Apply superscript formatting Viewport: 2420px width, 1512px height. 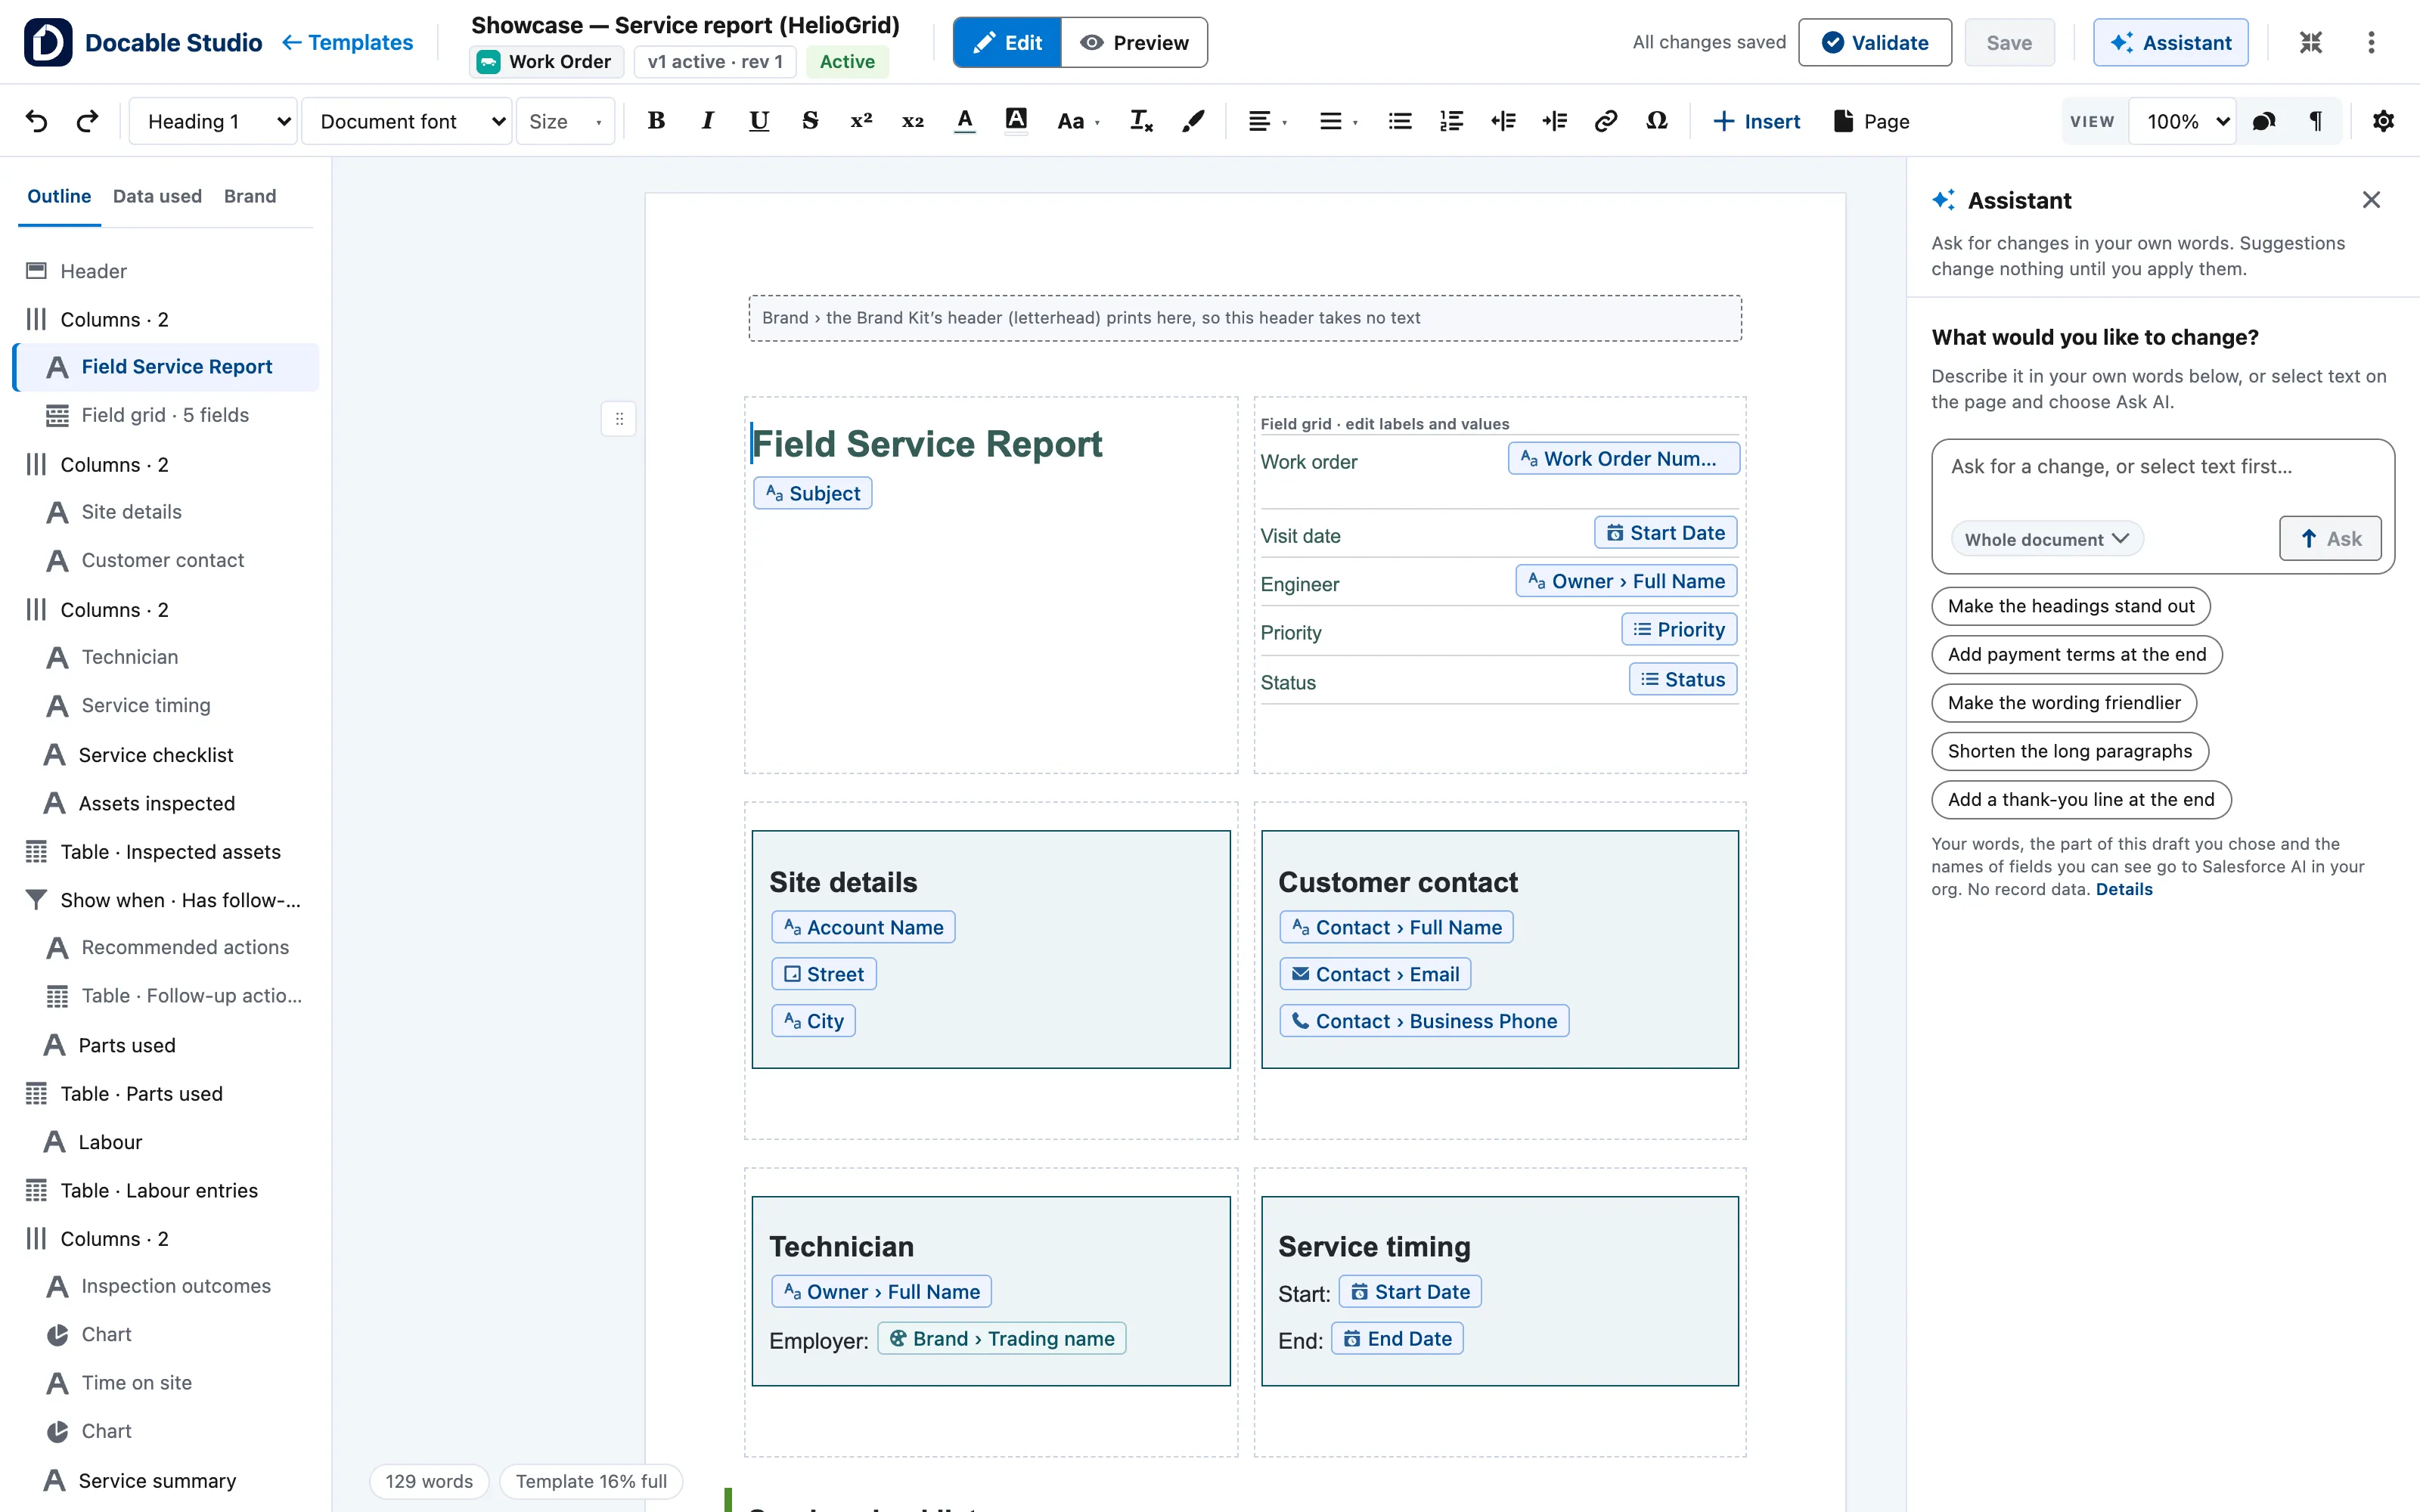coord(861,121)
